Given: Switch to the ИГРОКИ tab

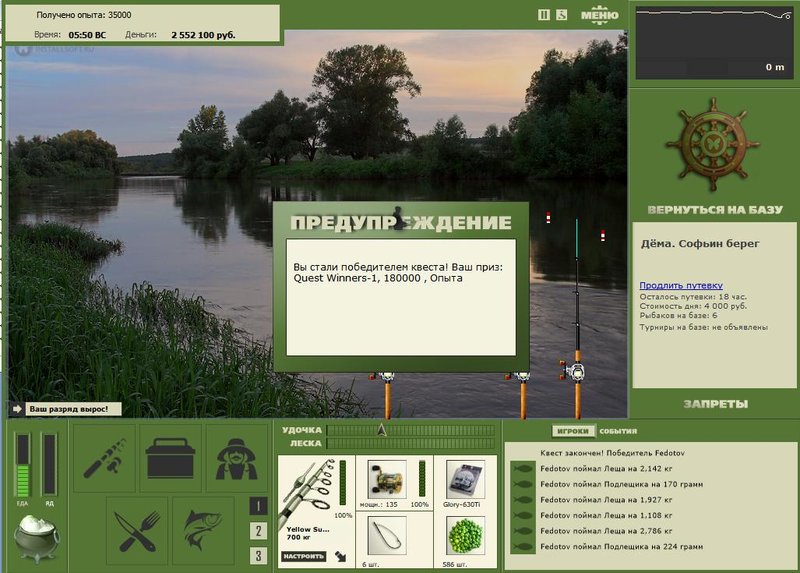Looking at the screenshot, I should point(573,431).
